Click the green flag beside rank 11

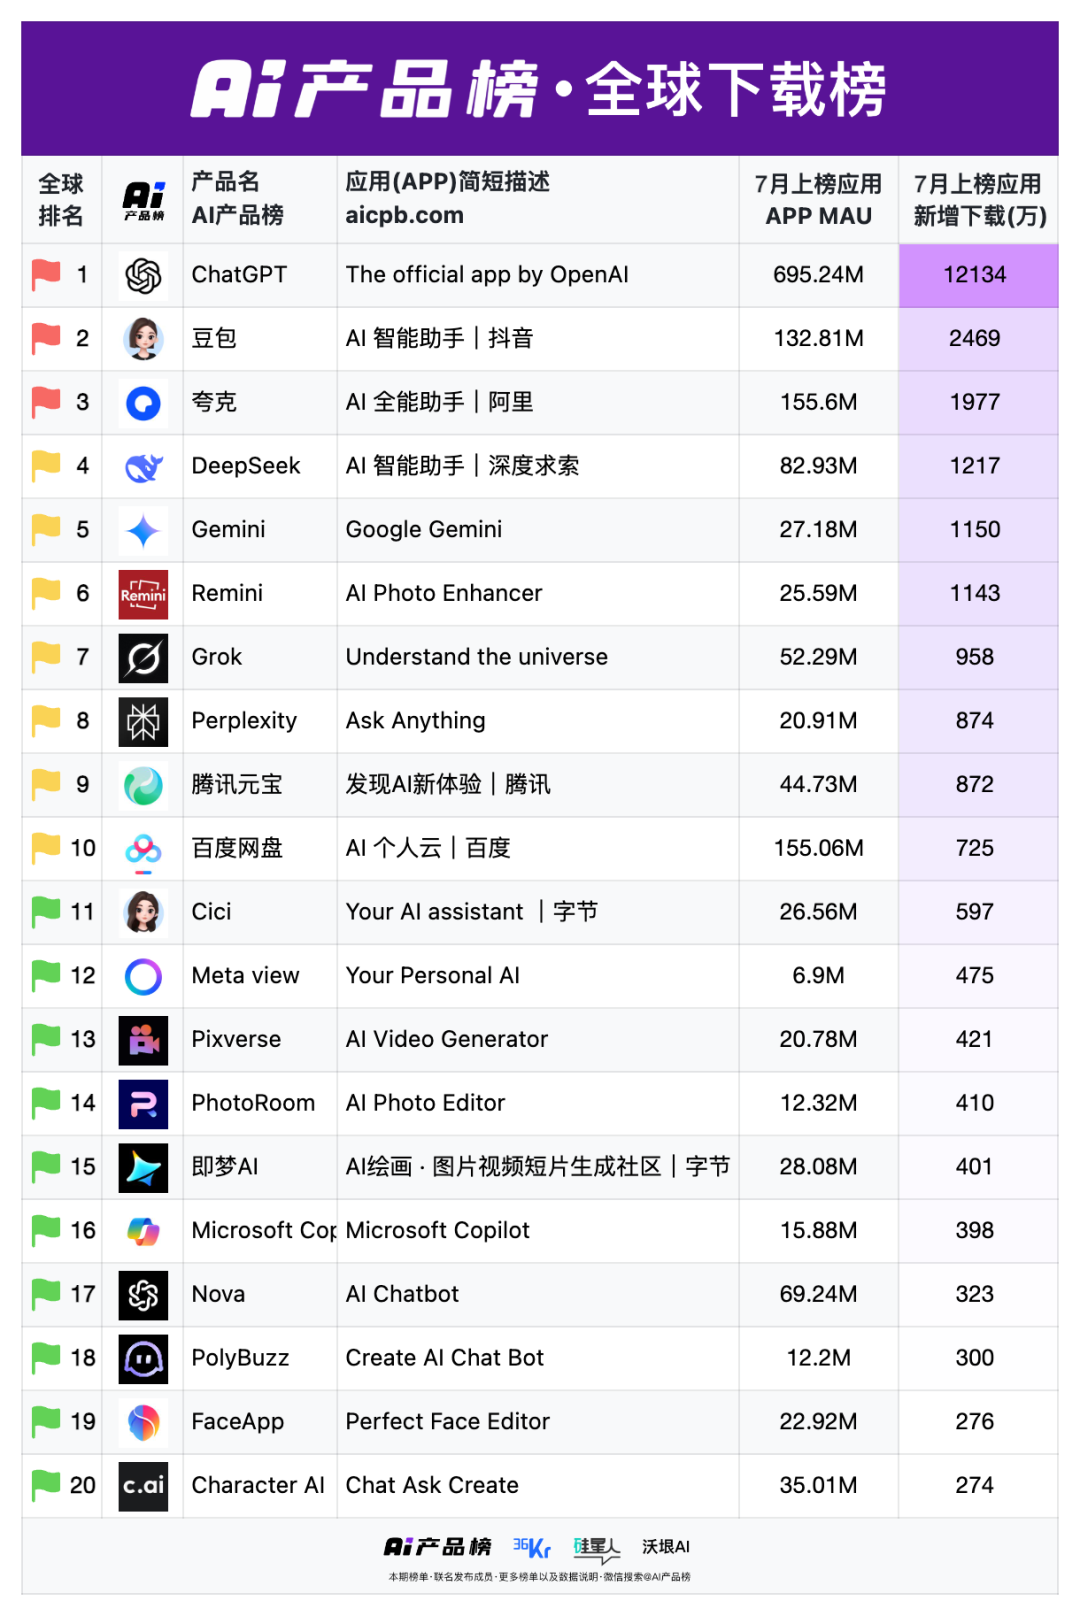click(x=46, y=912)
